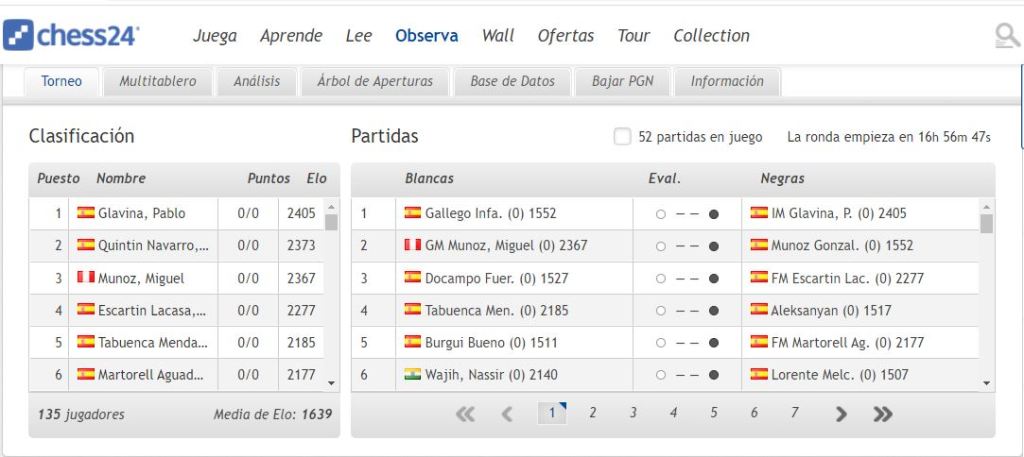Click India flag beside Wajih, Nassir
Image resolution: width=1024 pixels, height=457 pixels.
coord(412,375)
